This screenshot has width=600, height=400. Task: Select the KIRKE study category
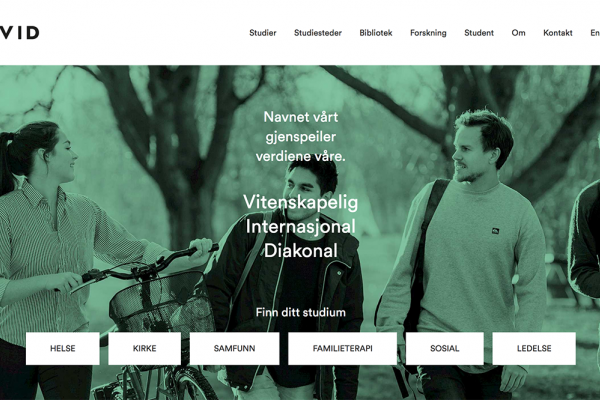(x=144, y=348)
